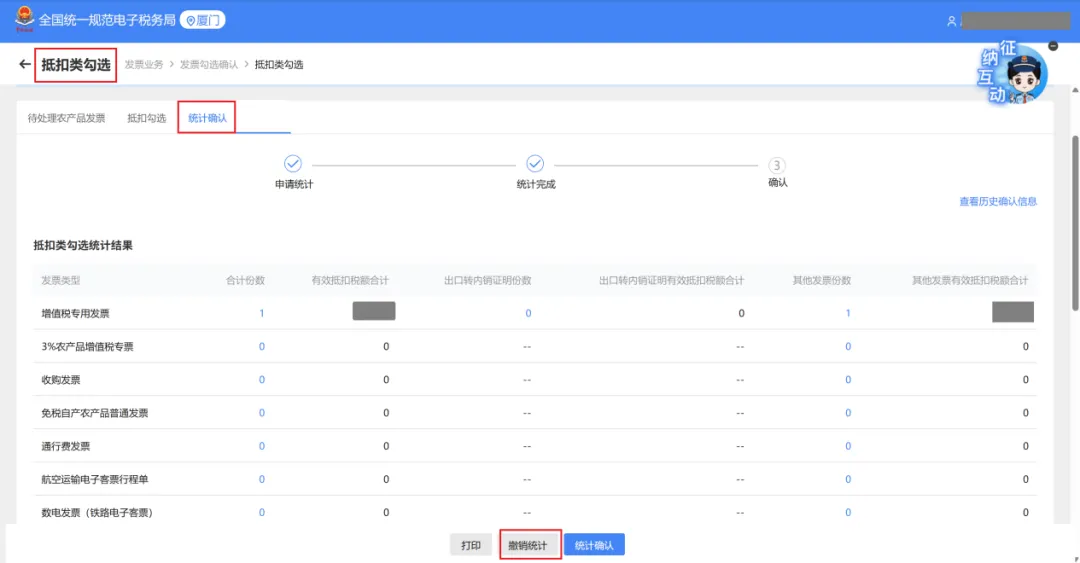Image resolution: width=1080 pixels, height=563 pixels.
Task: Click the 申请统计 step checkmark circle
Action: [293, 164]
